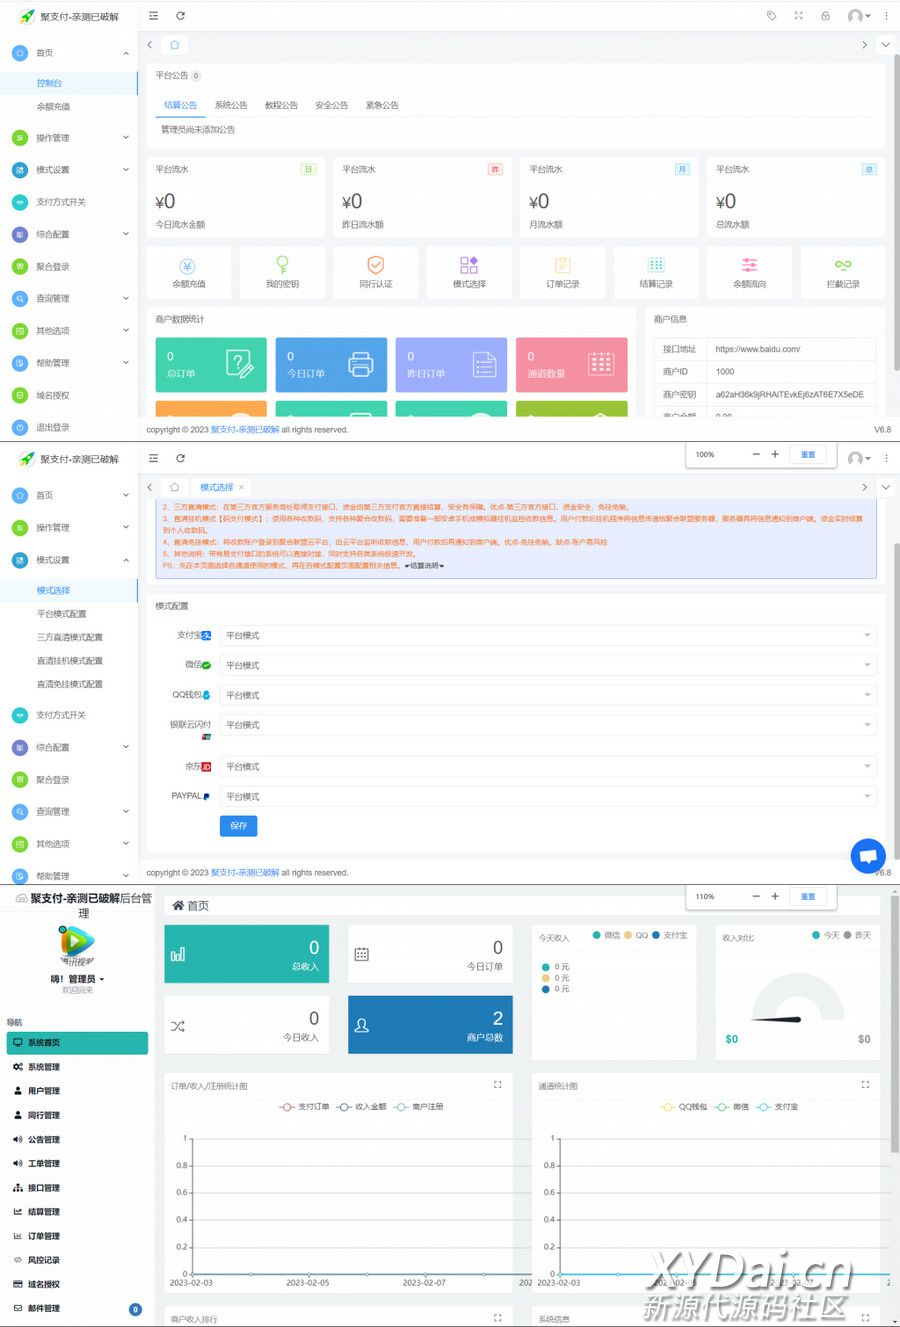Open the 结算记录 grid icon tile

click(x=656, y=271)
